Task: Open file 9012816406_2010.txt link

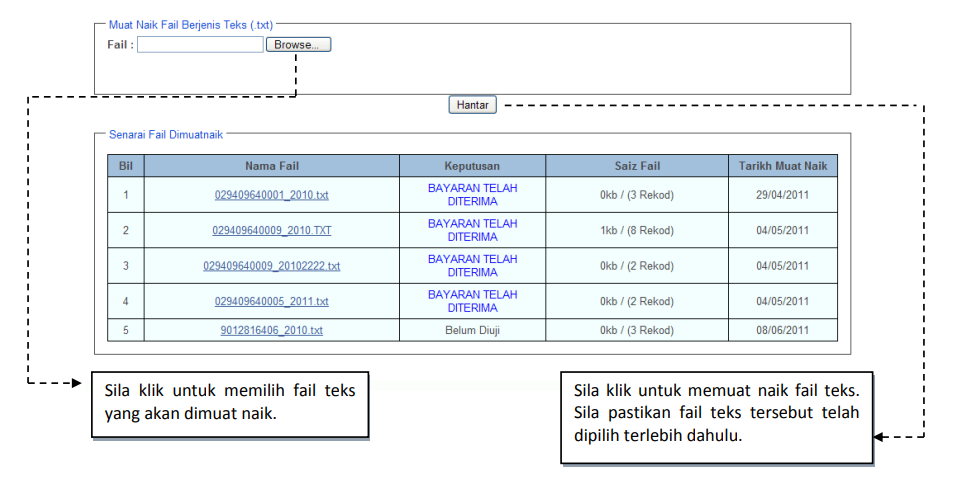Action: [272, 330]
